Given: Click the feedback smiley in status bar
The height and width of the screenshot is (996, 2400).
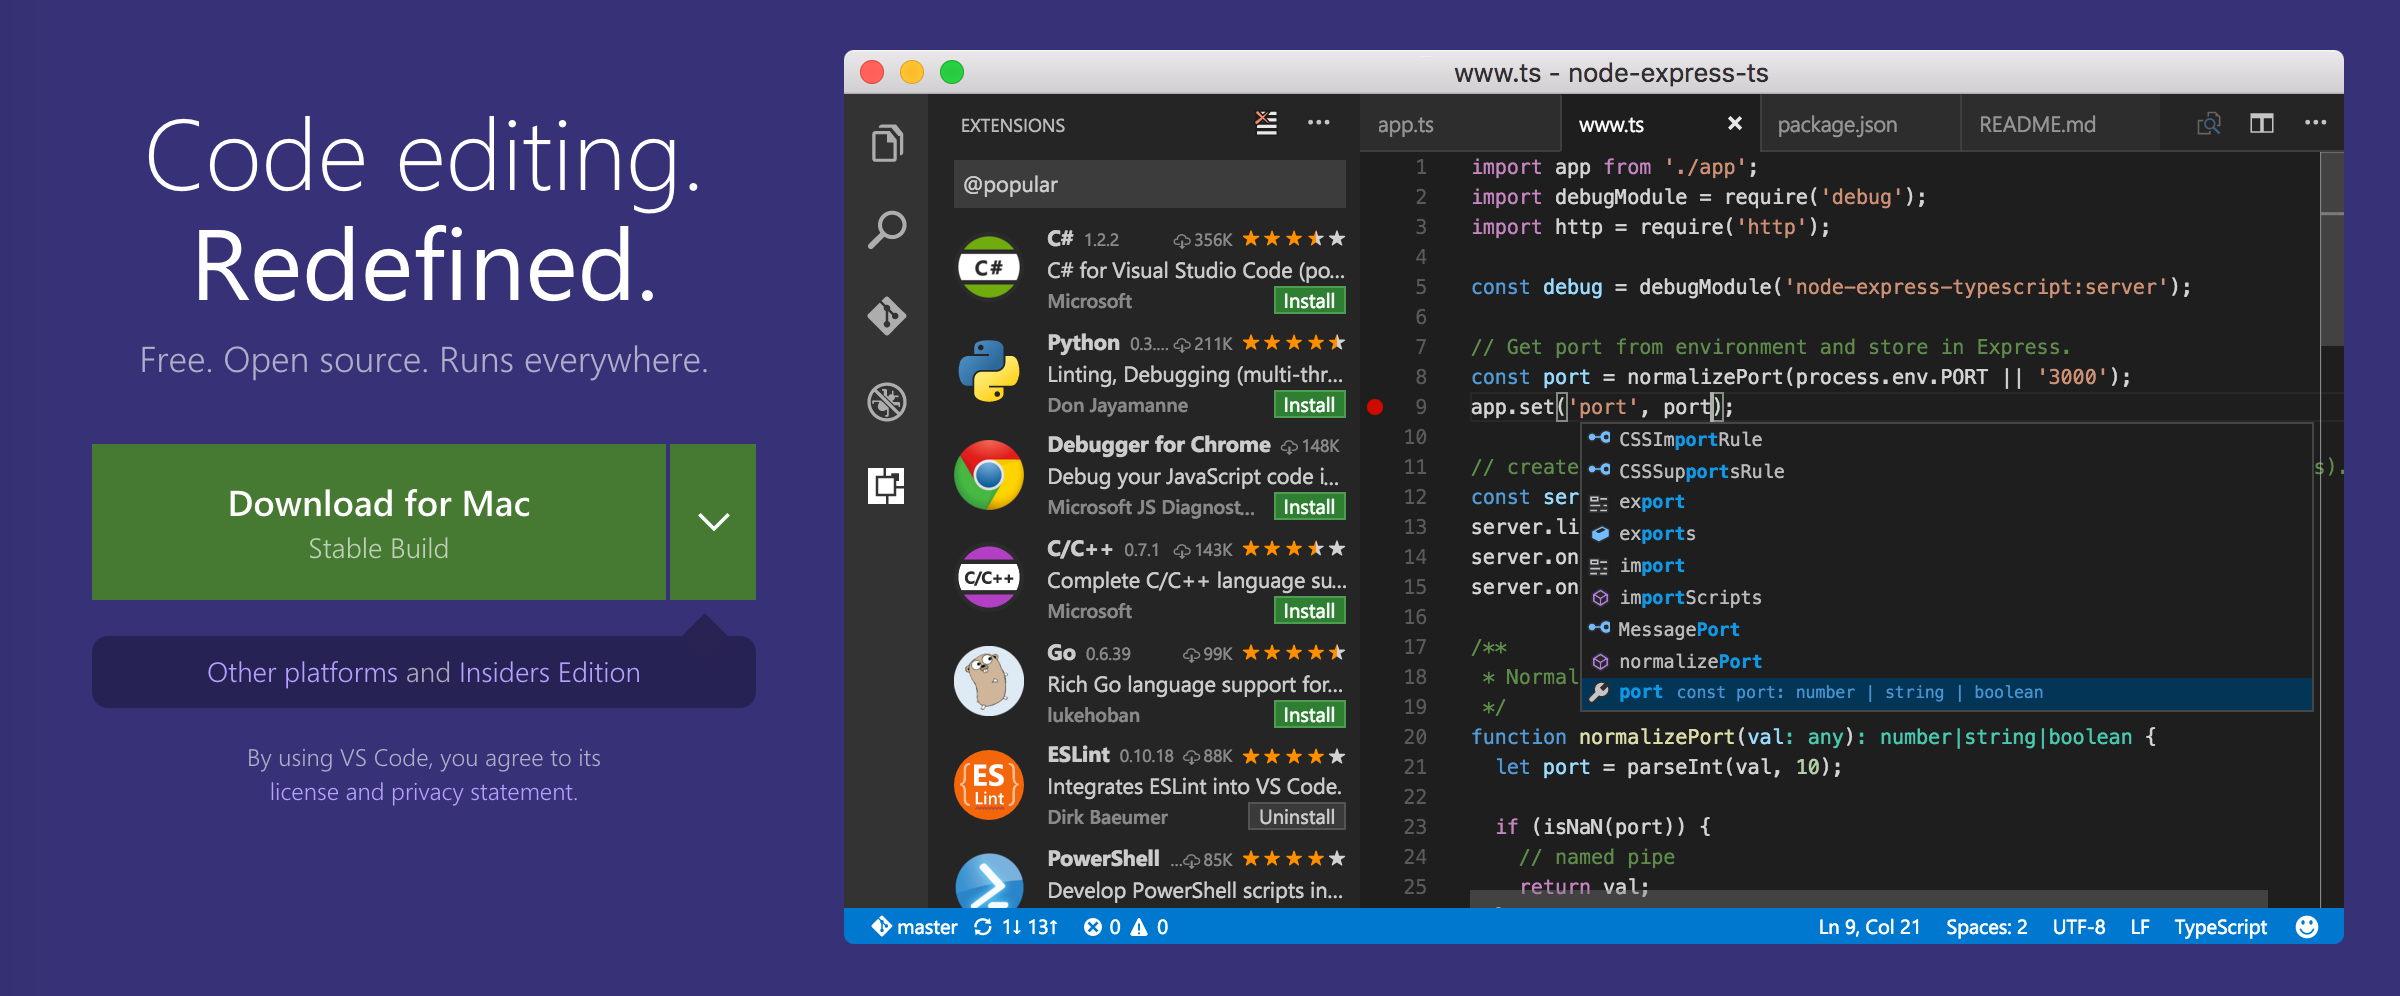Looking at the screenshot, I should click(2307, 927).
